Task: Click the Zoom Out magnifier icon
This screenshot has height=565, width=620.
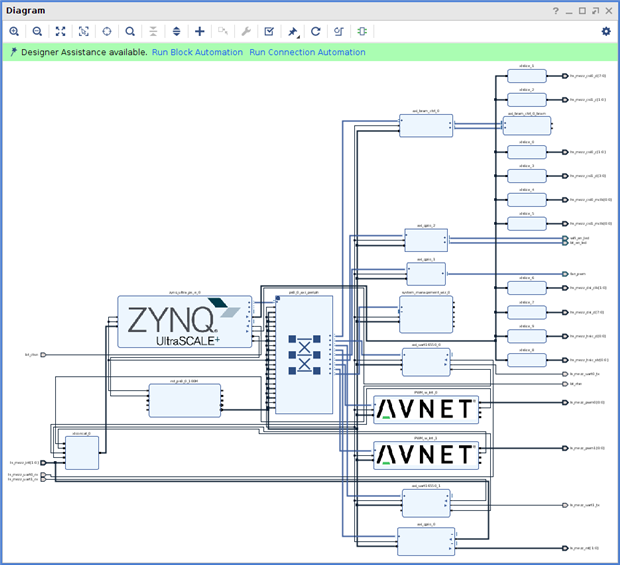Action: pos(37,31)
